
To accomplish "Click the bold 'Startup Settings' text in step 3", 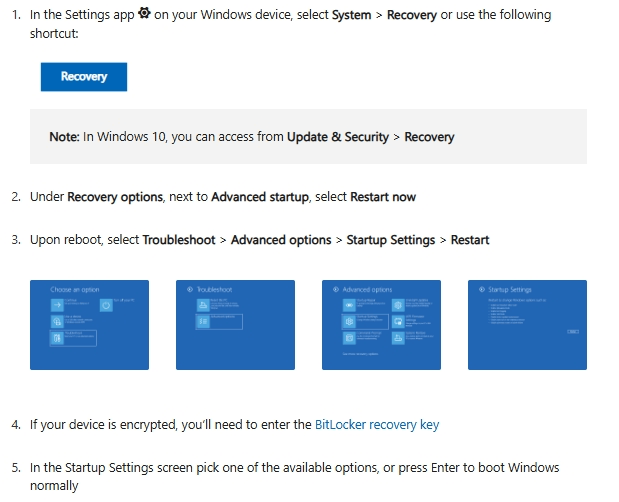I will (x=391, y=240).
